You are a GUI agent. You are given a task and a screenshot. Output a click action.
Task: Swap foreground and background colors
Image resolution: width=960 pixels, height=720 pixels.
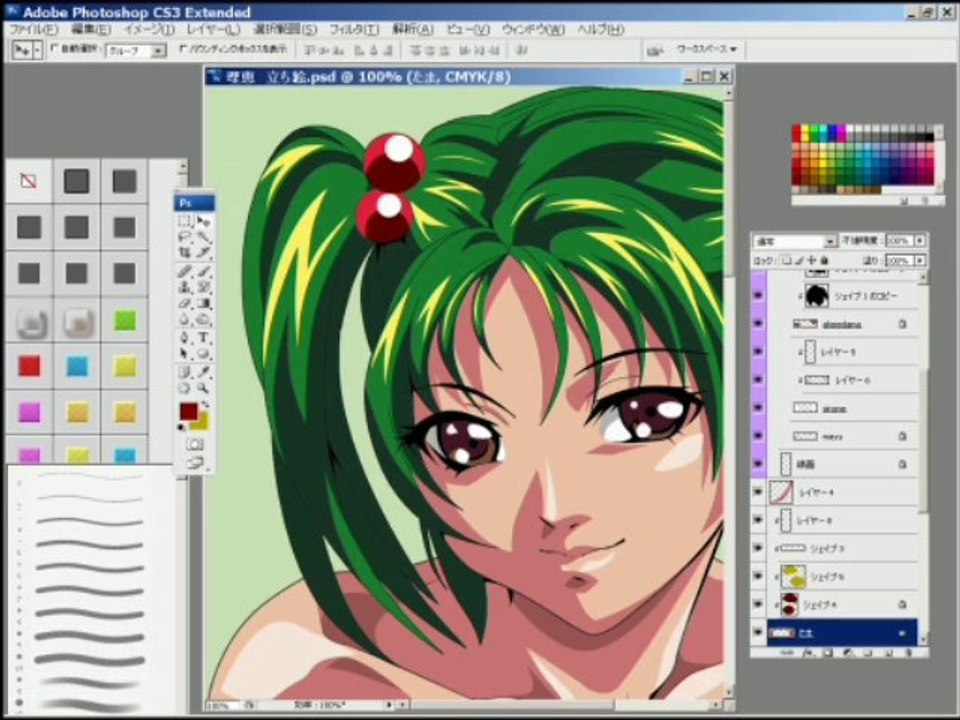click(x=206, y=404)
